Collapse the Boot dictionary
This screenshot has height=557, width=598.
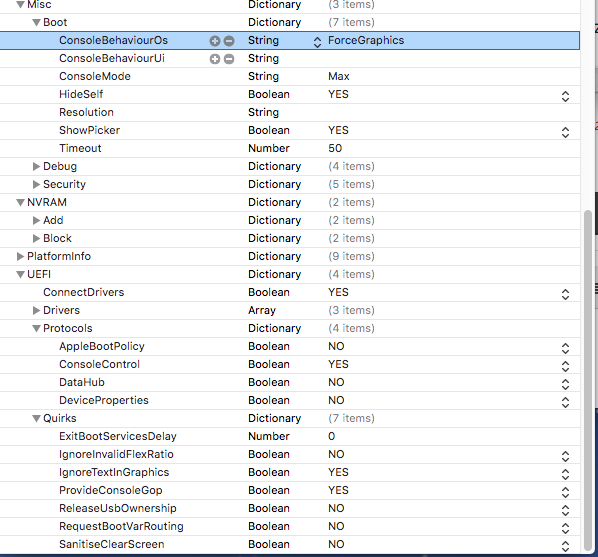tap(37, 23)
